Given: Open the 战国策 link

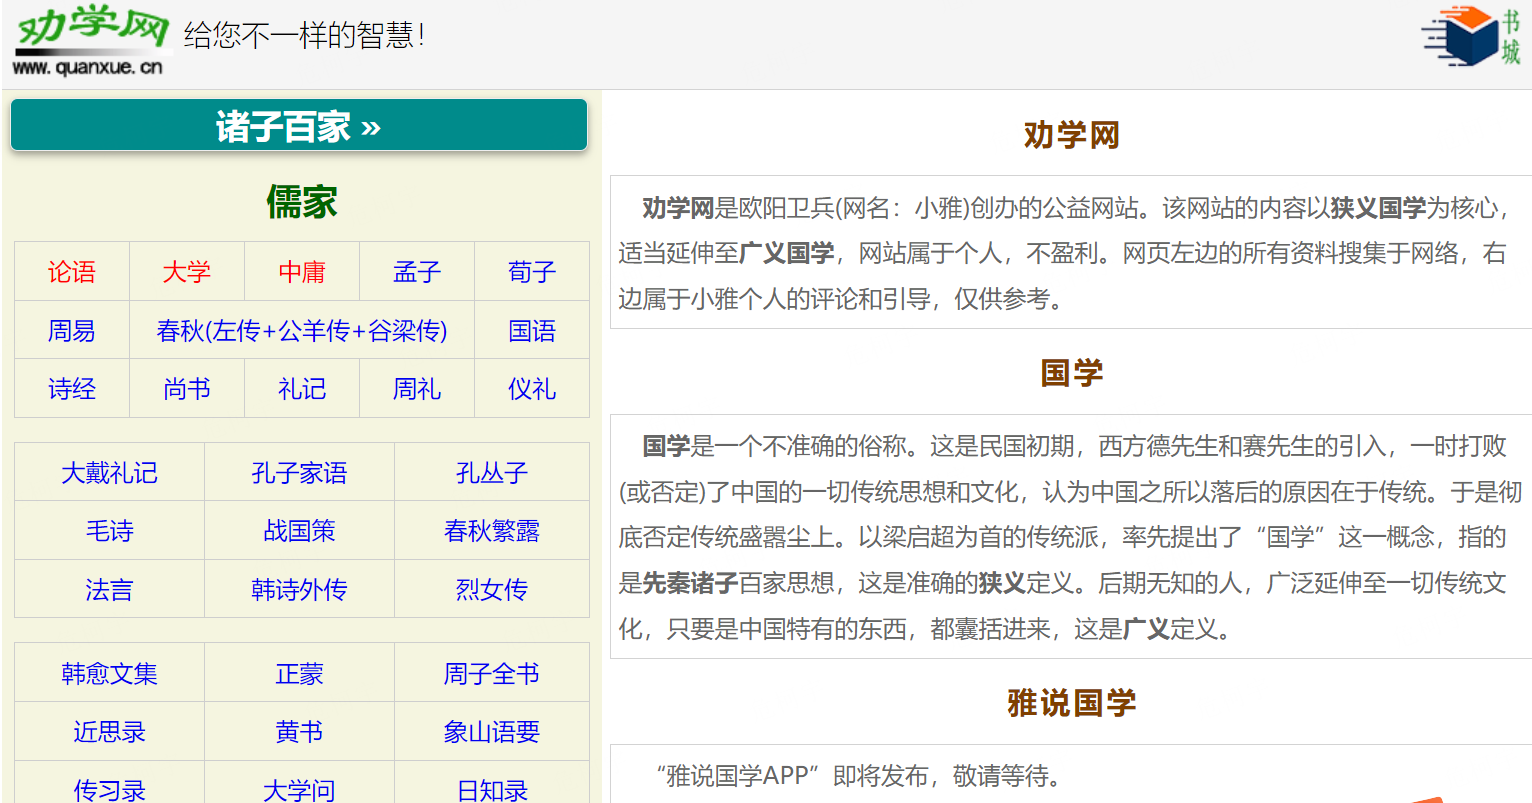Looking at the screenshot, I should point(299,531).
